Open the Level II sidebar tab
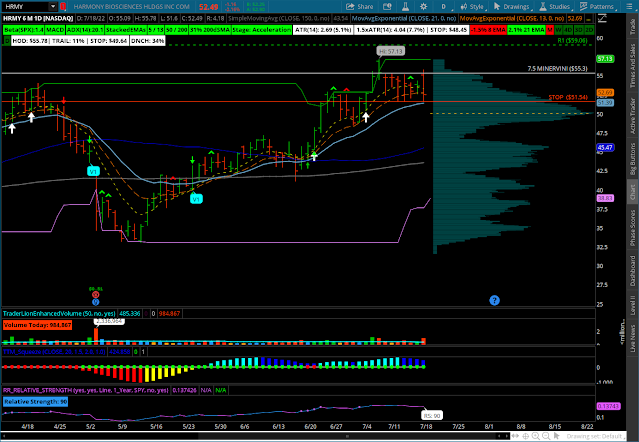The image size is (639, 442). tap(632, 306)
